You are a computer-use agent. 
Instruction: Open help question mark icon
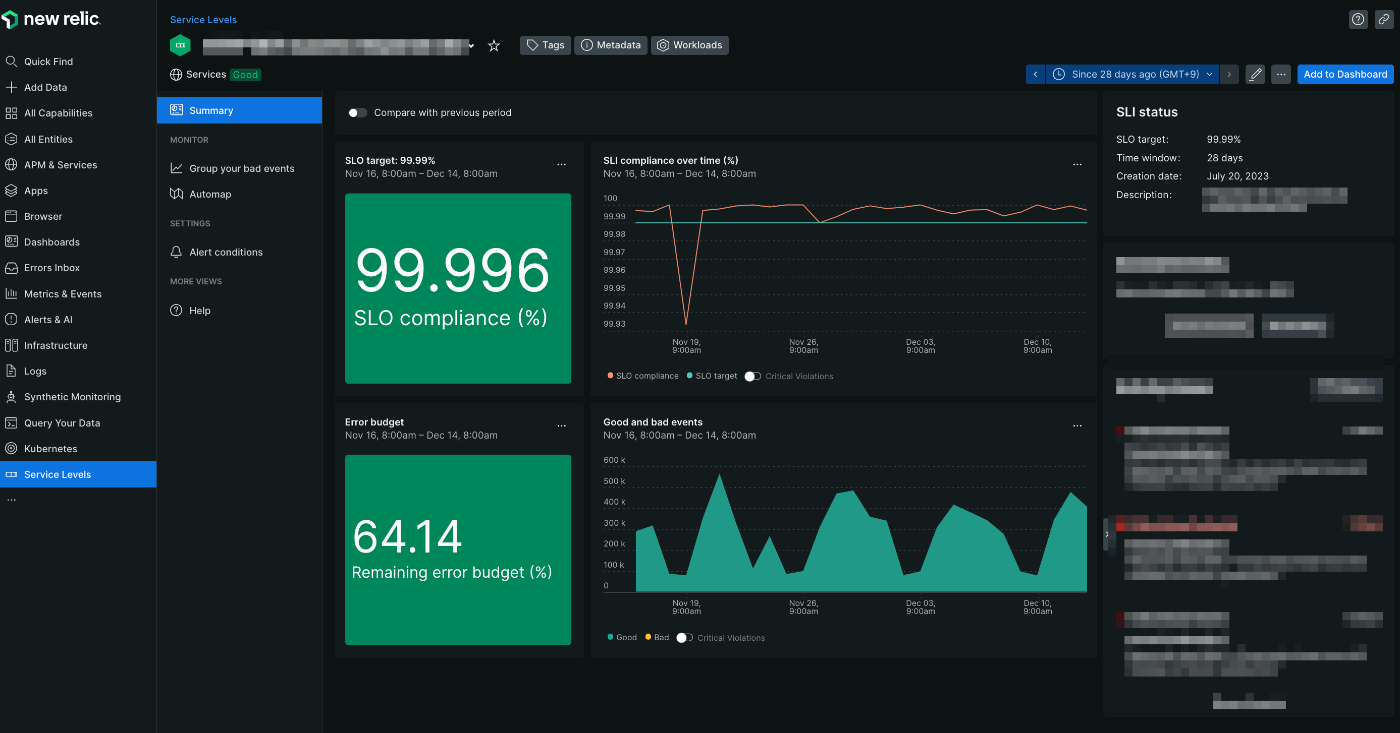point(1358,19)
